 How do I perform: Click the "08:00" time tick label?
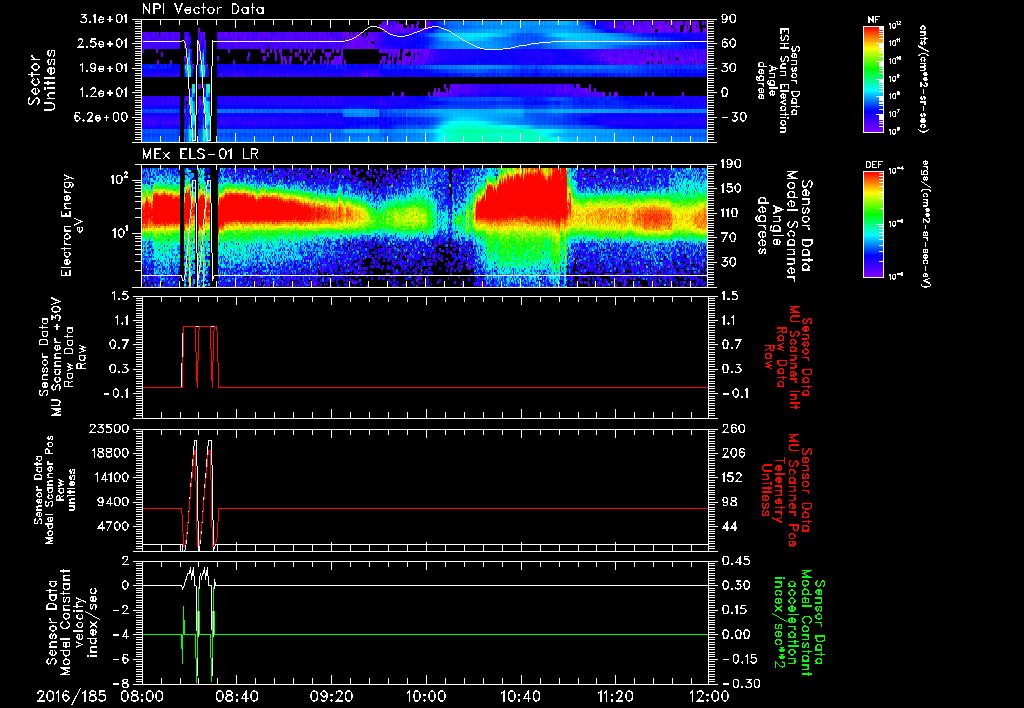(x=142, y=696)
